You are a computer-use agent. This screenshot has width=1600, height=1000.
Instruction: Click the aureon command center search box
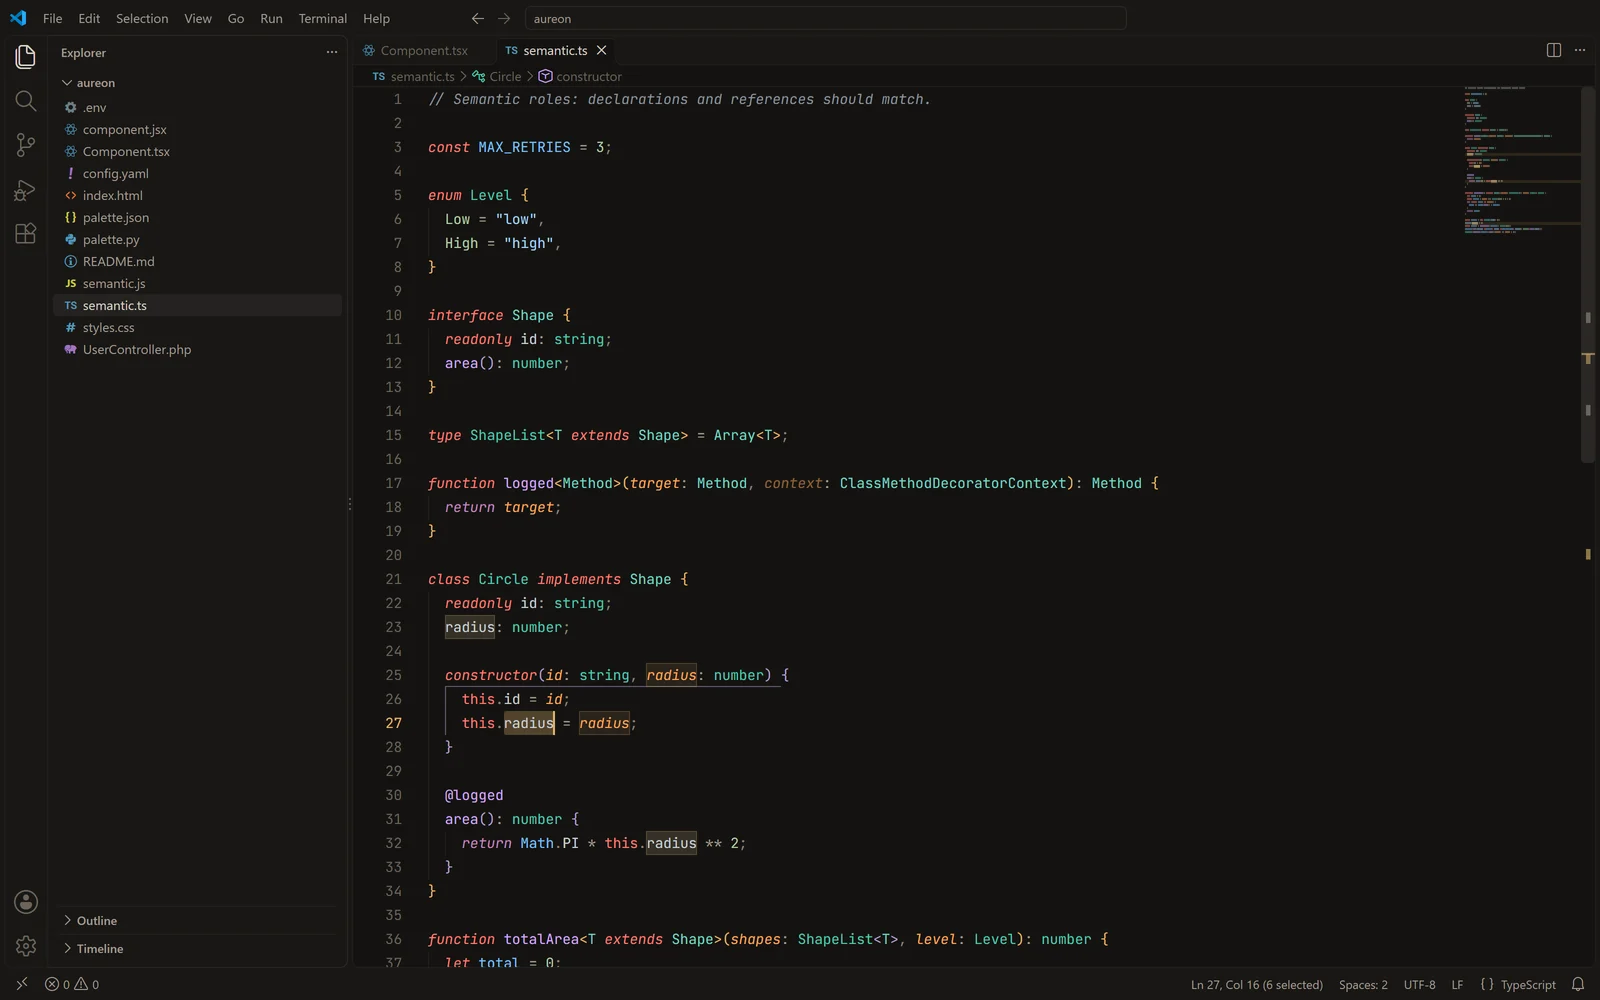point(825,18)
